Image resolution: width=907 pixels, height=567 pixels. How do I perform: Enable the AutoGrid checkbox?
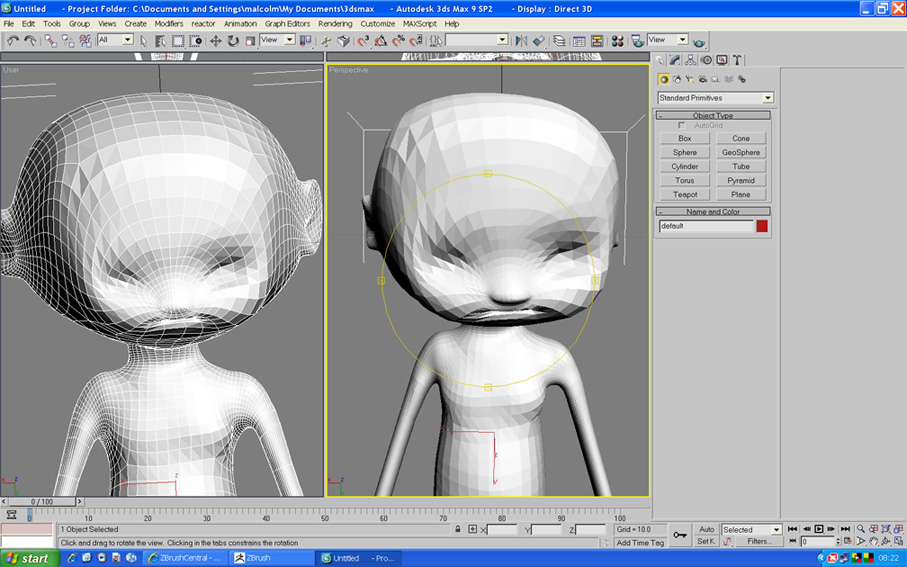[x=682, y=125]
